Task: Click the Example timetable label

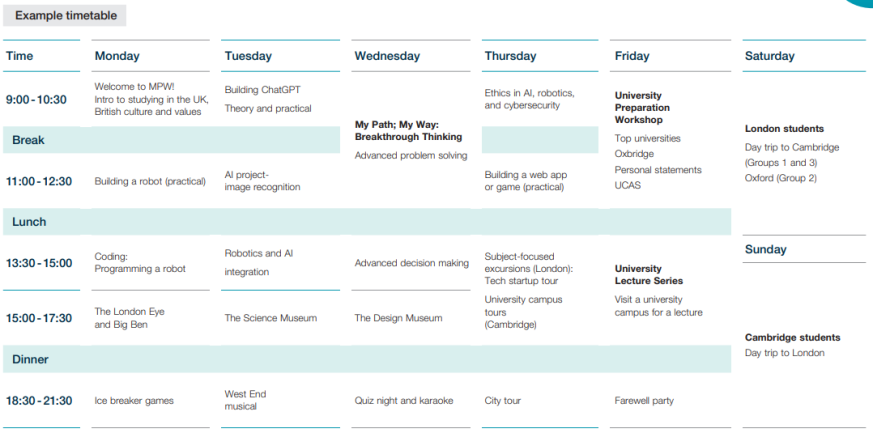Action: tap(66, 16)
